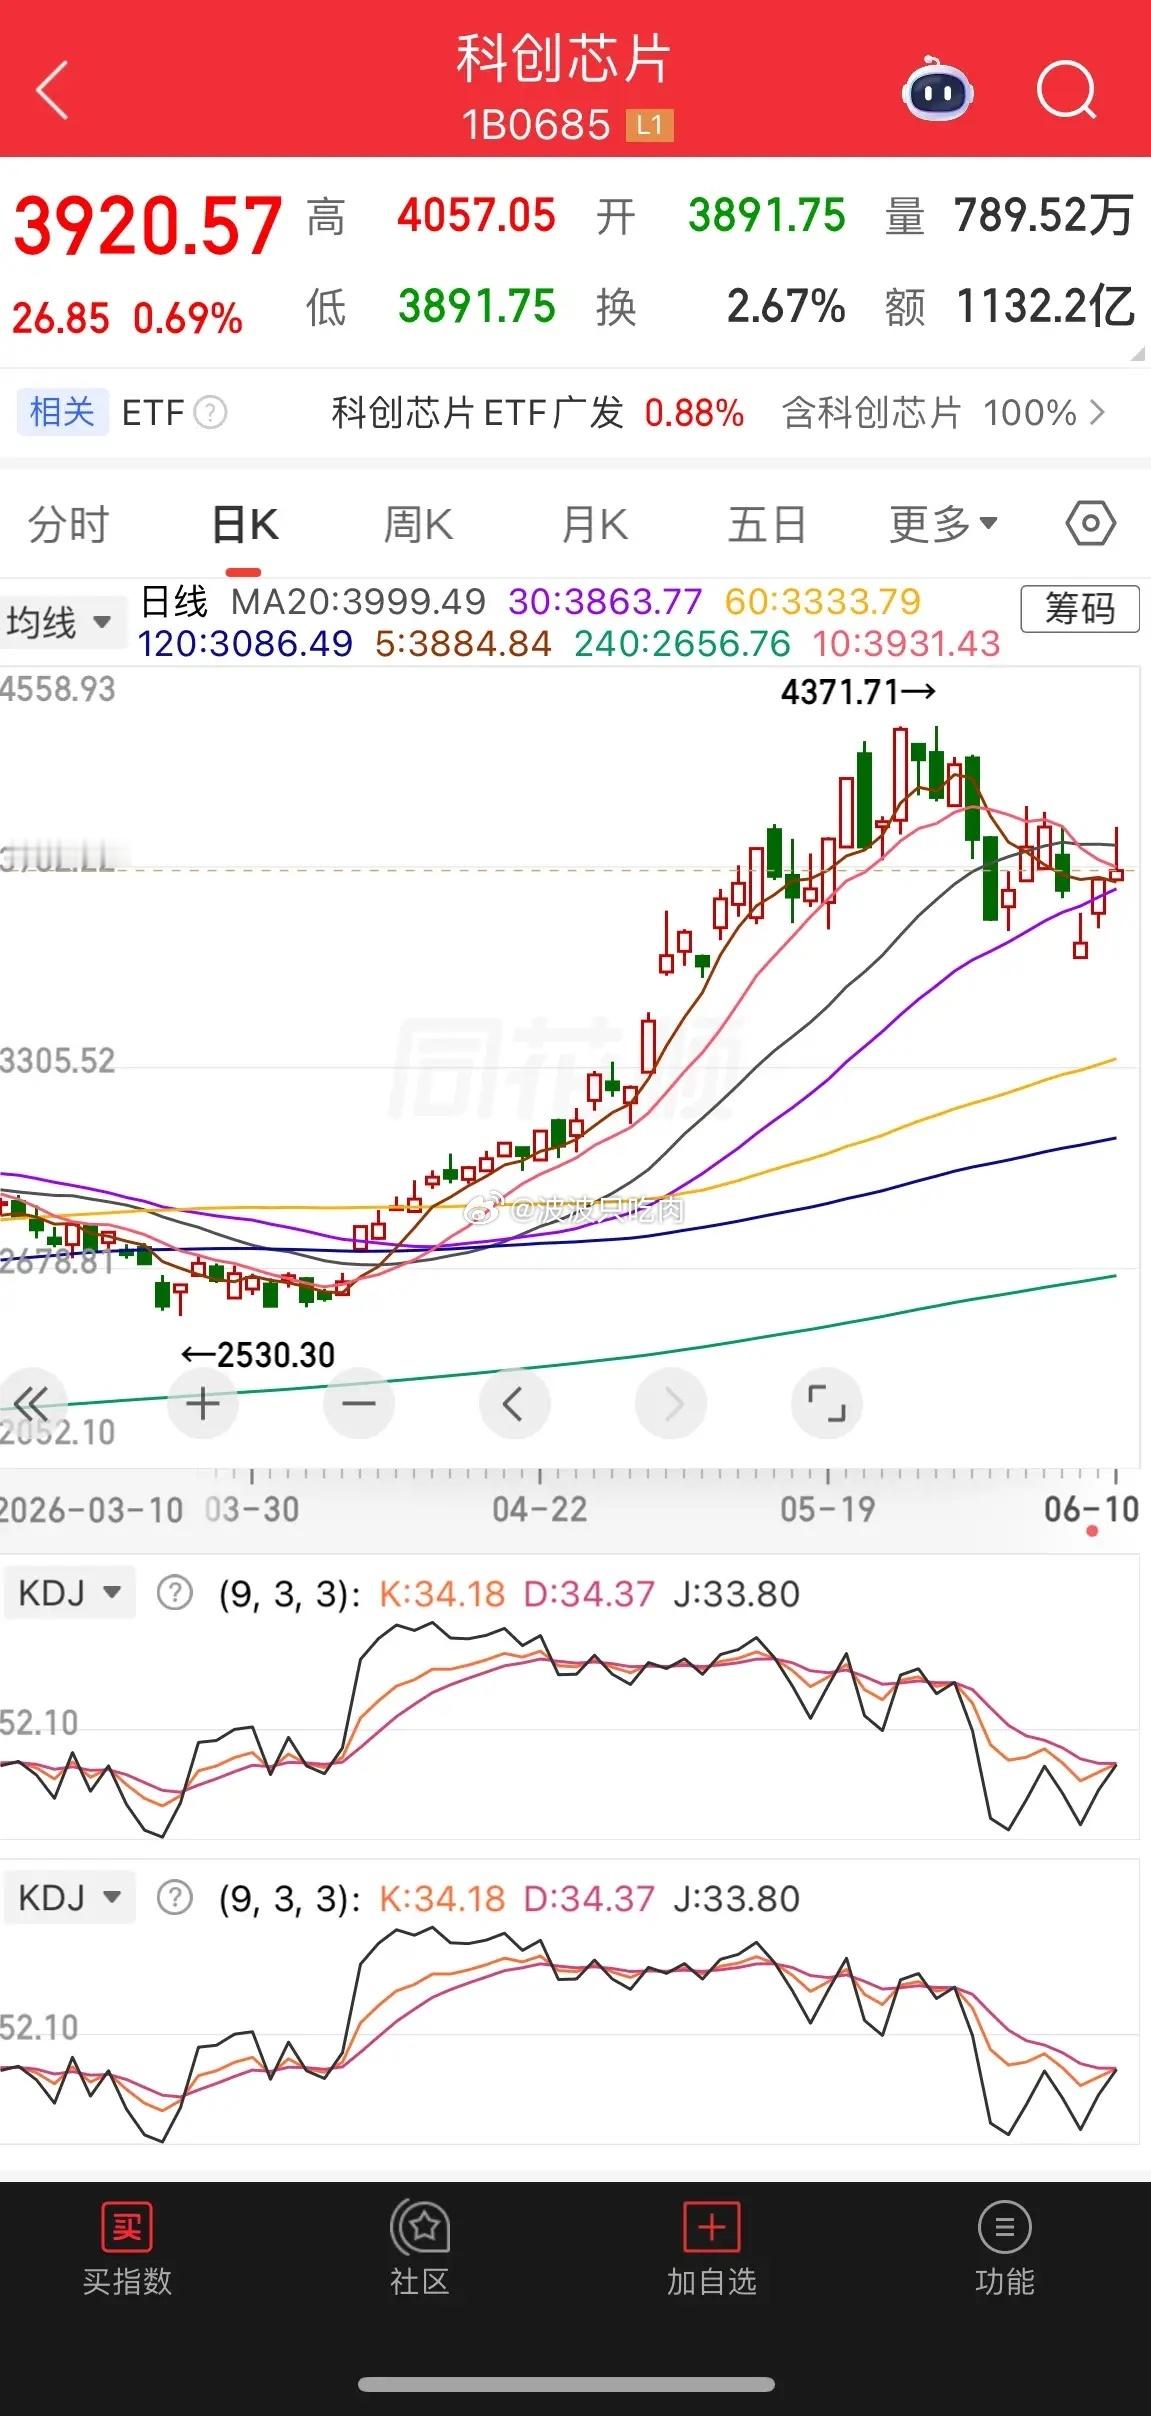Expand the 更多 more periods dropdown
This screenshot has width=1151, height=2416.
click(x=943, y=524)
